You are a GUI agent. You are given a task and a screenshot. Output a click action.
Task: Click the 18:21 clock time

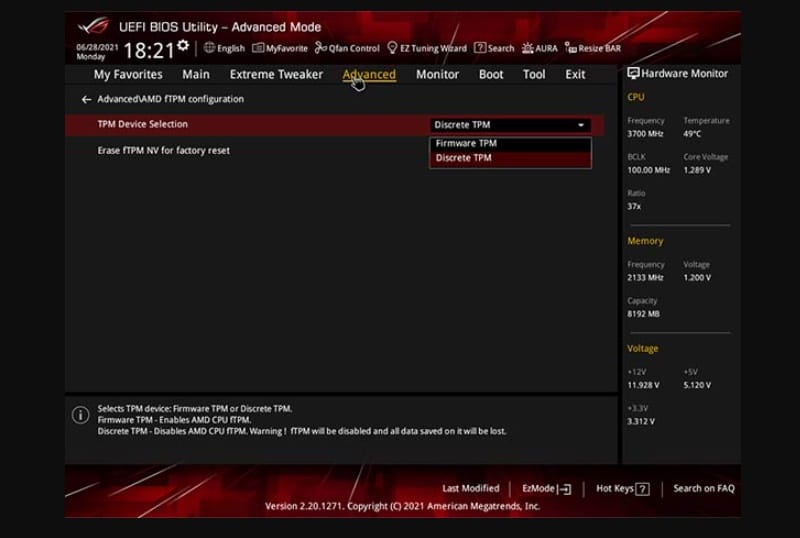click(149, 51)
